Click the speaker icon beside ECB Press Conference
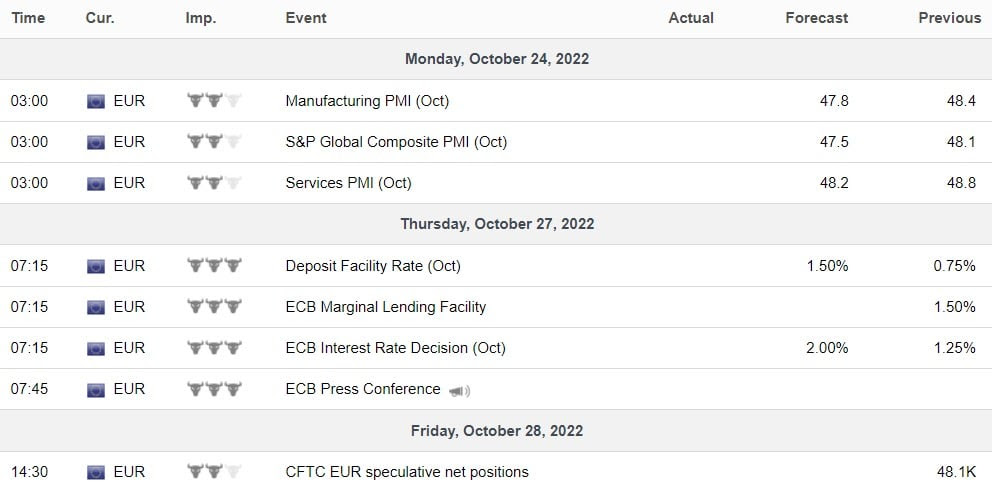The image size is (992, 491). click(459, 391)
